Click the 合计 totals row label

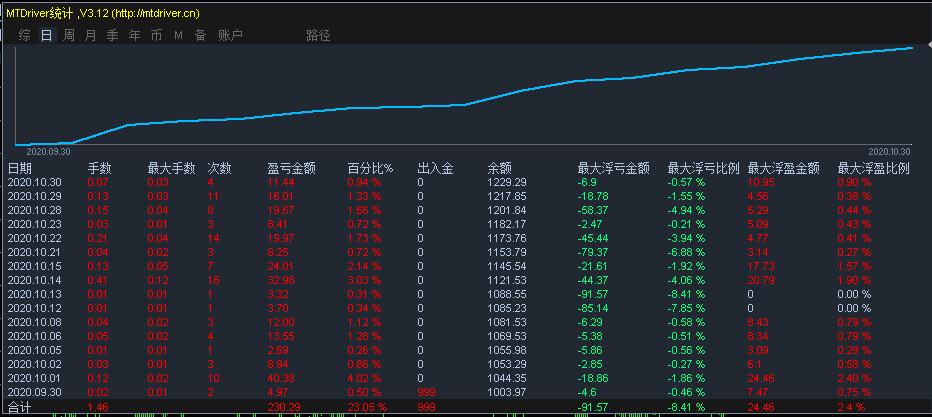(19, 407)
